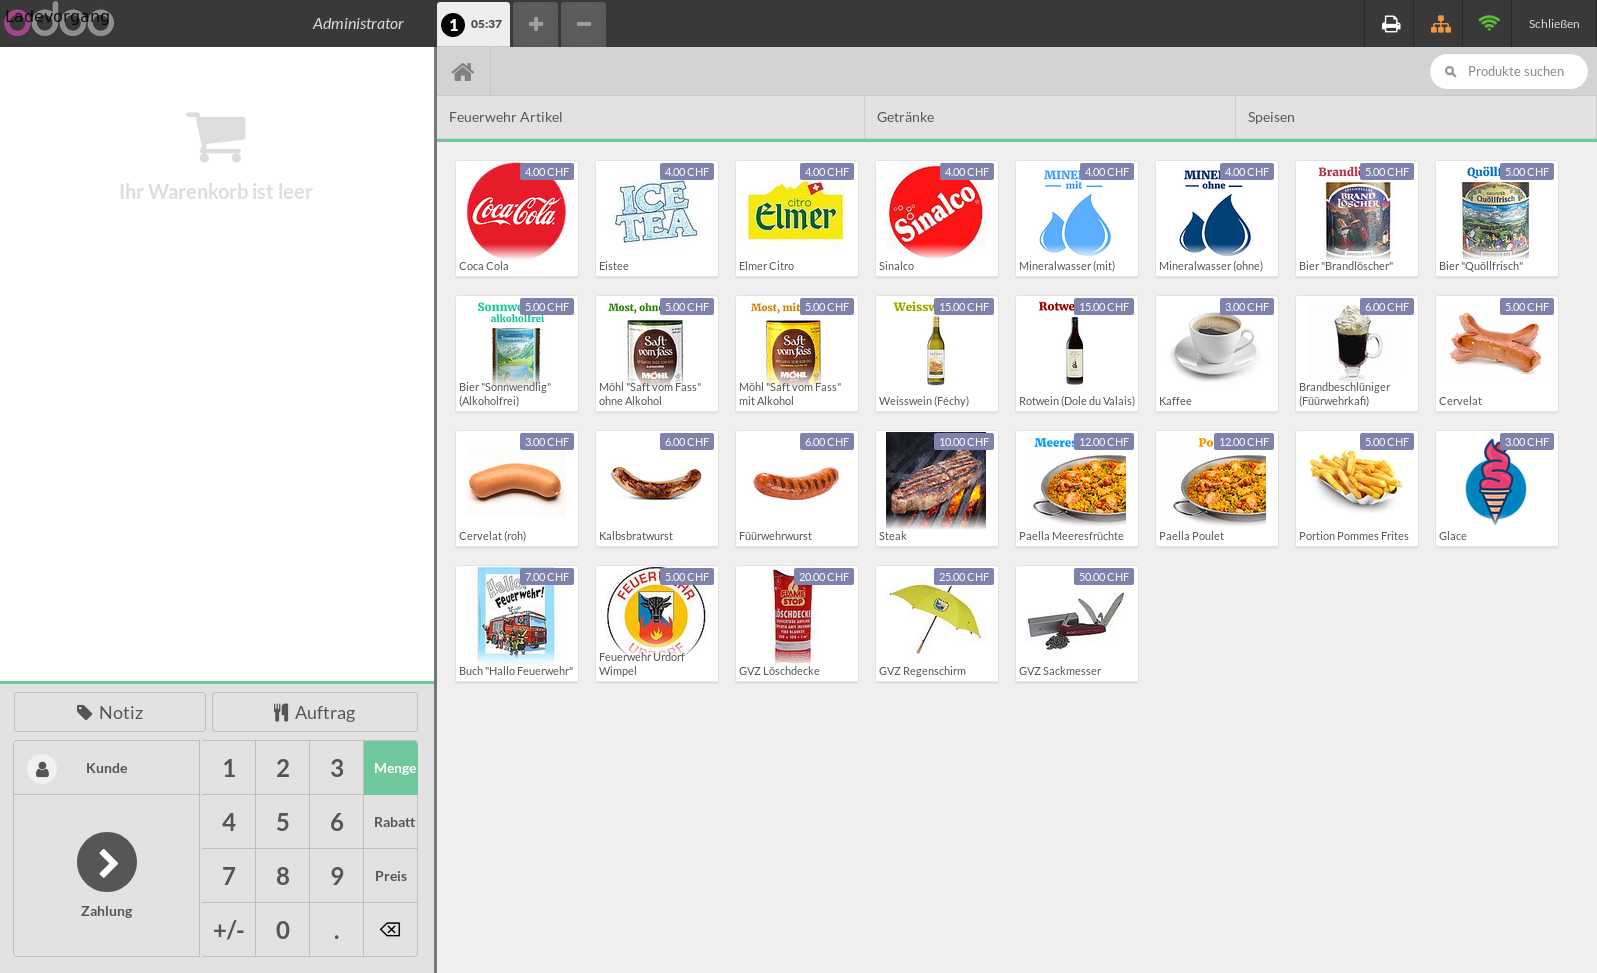Image resolution: width=1597 pixels, height=973 pixels.
Task: Click the Auftrag button
Action: pos(315,712)
